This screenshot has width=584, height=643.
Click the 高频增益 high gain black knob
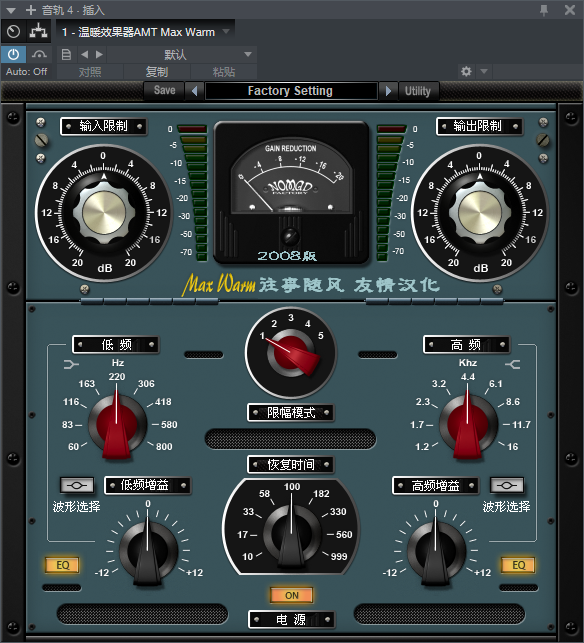(x=436, y=552)
